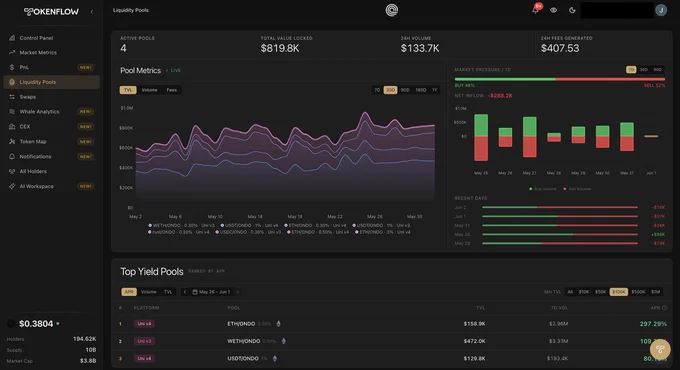Image resolution: width=680 pixels, height=370 pixels.
Task: Click the Whale Analytics icon
Action: (x=12, y=111)
